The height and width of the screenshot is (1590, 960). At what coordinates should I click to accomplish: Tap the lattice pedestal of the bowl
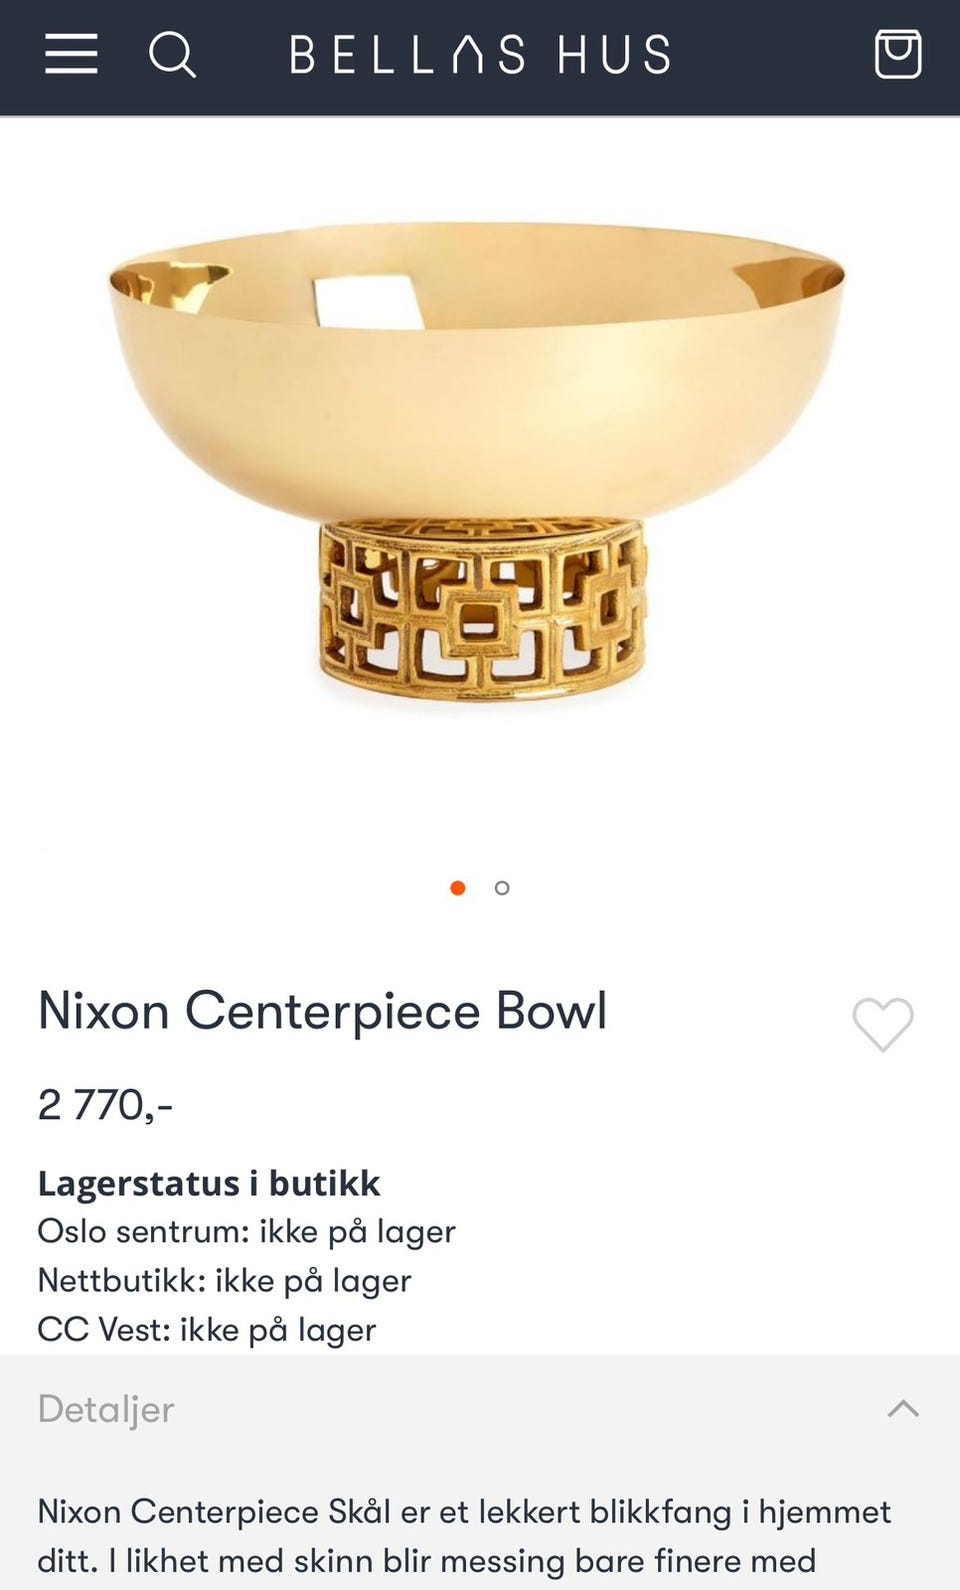(481, 608)
